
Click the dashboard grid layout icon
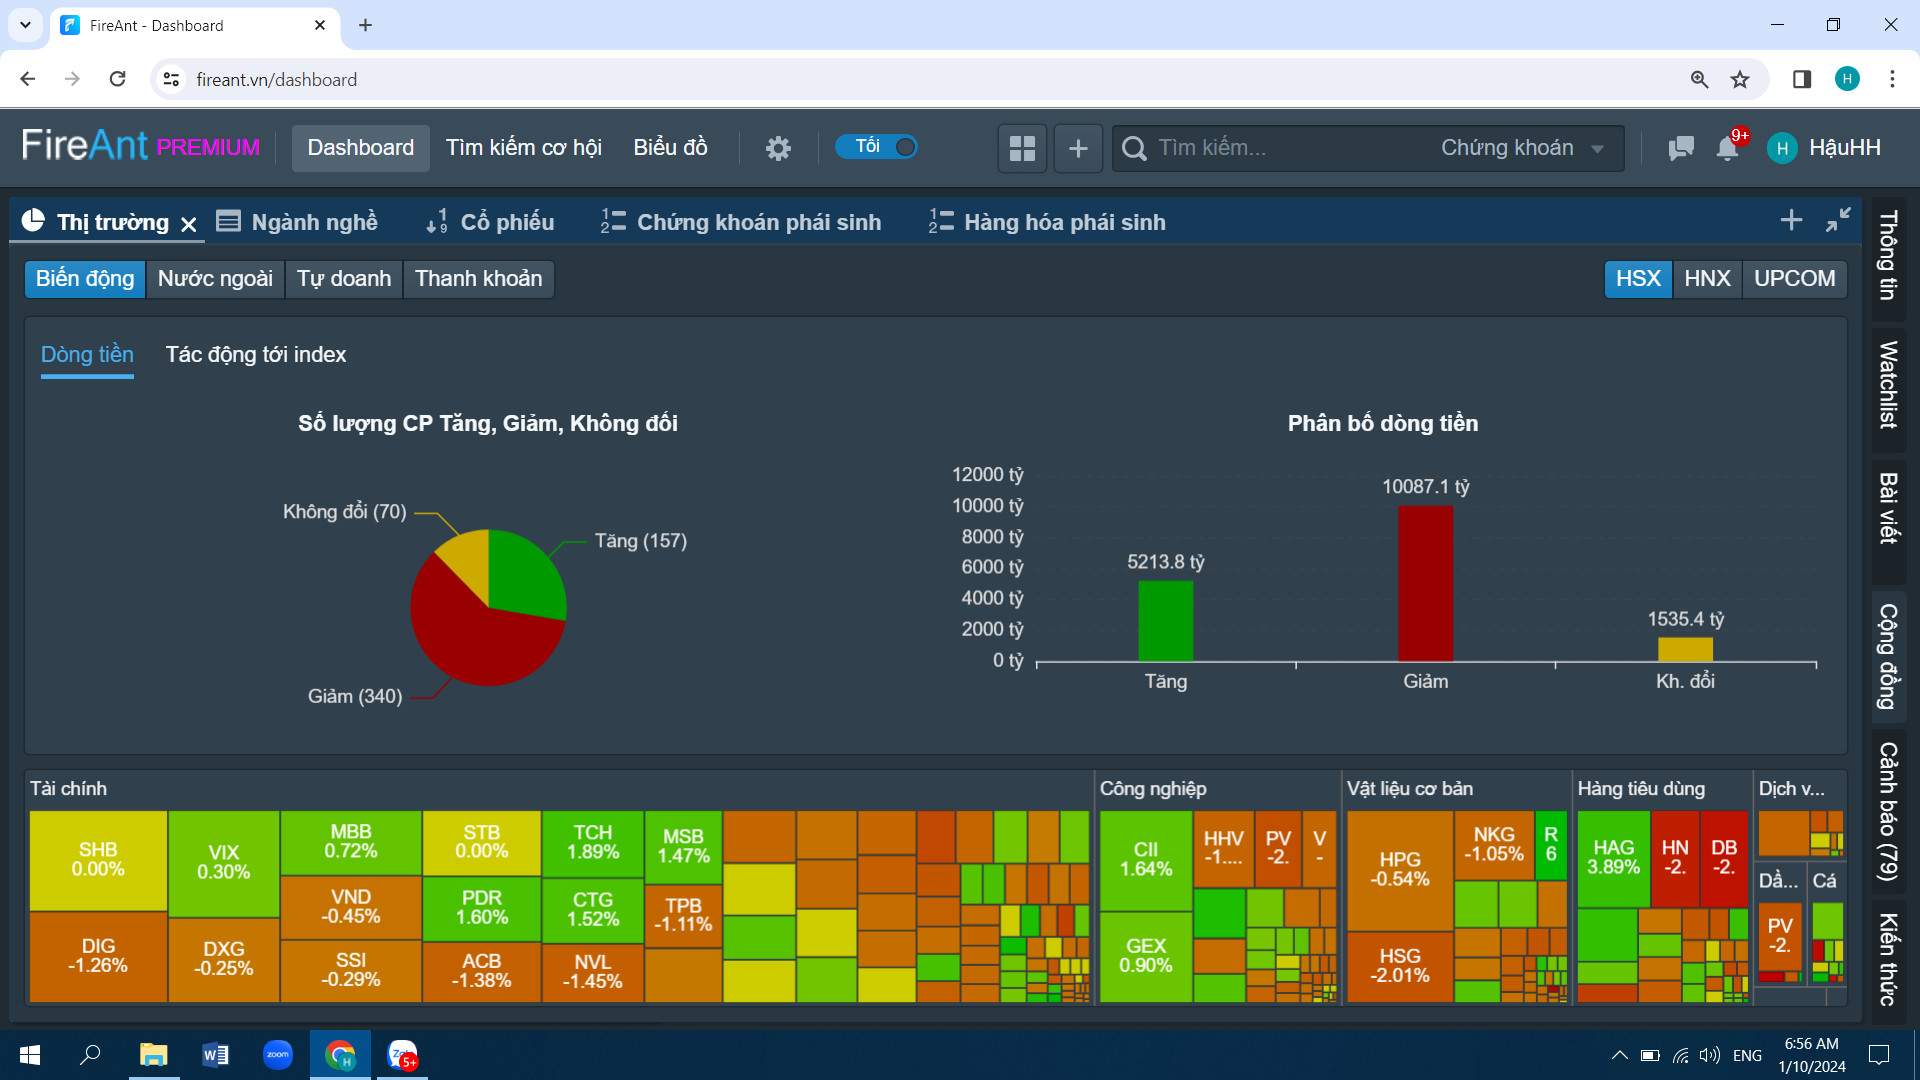(x=1022, y=148)
